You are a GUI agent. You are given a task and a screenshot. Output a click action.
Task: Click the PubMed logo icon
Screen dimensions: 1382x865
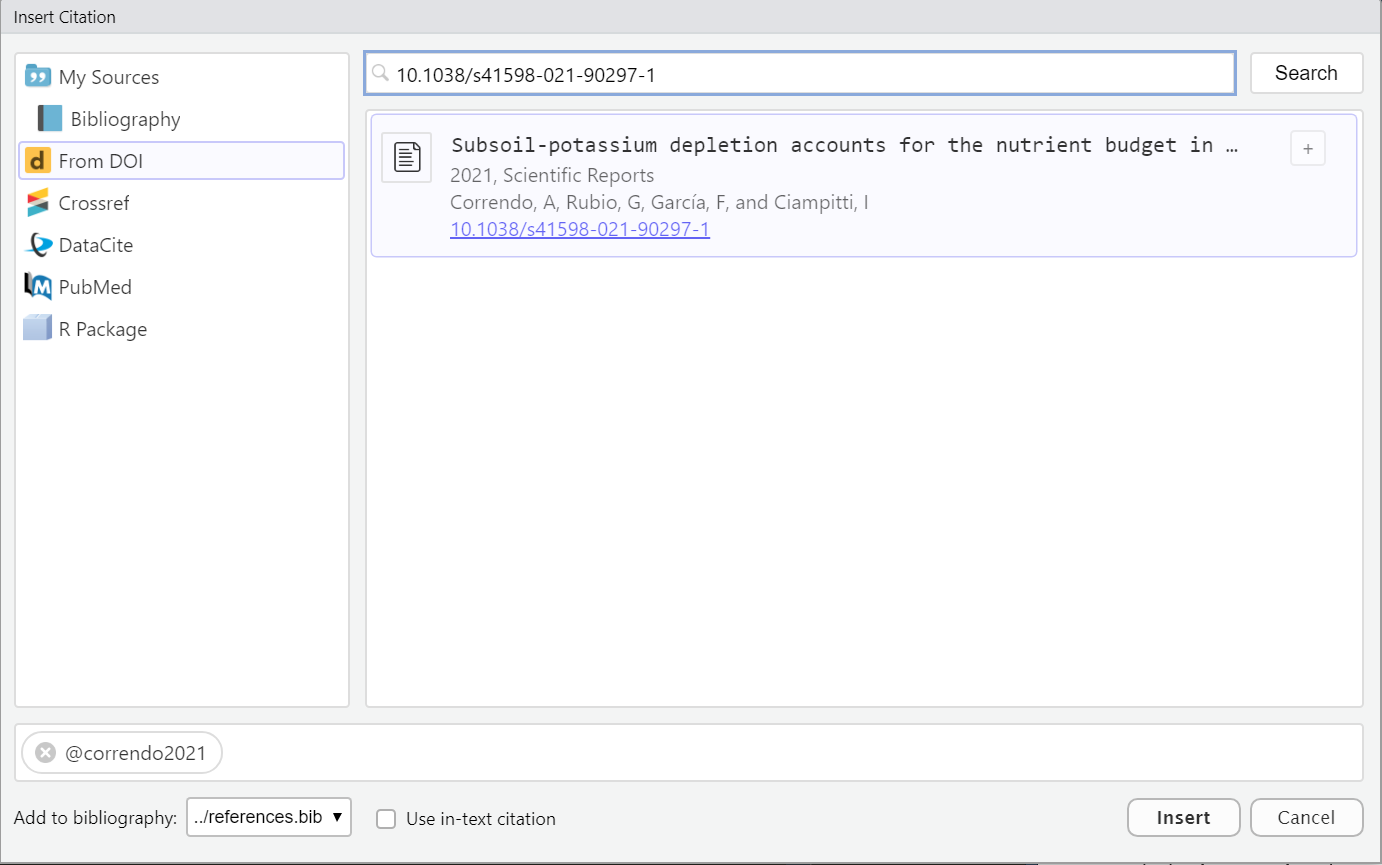(38, 287)
